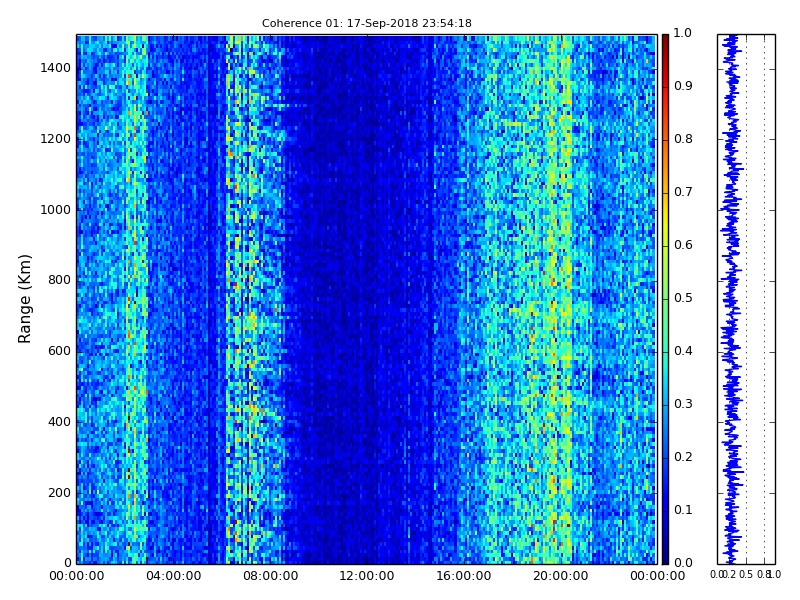Click the 1400 range tick label
Viewport: 800px width, 600px height.
[x=55, y=68]
